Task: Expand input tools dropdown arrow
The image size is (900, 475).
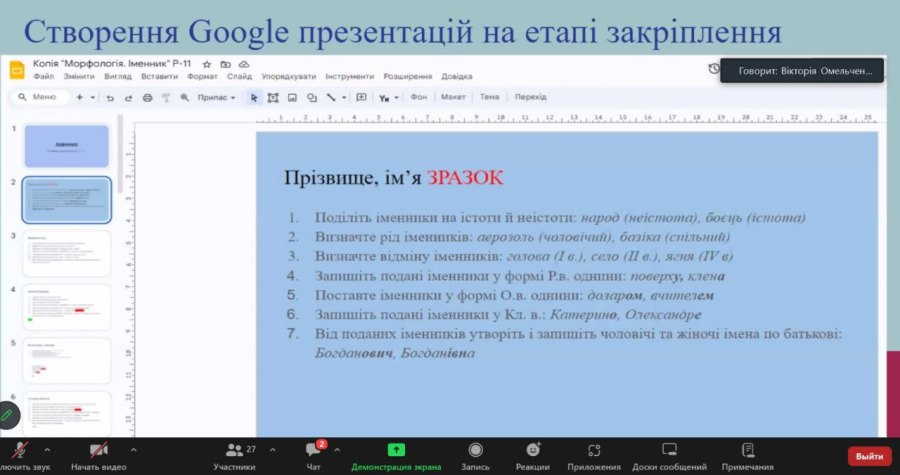Action: point(396,98)
